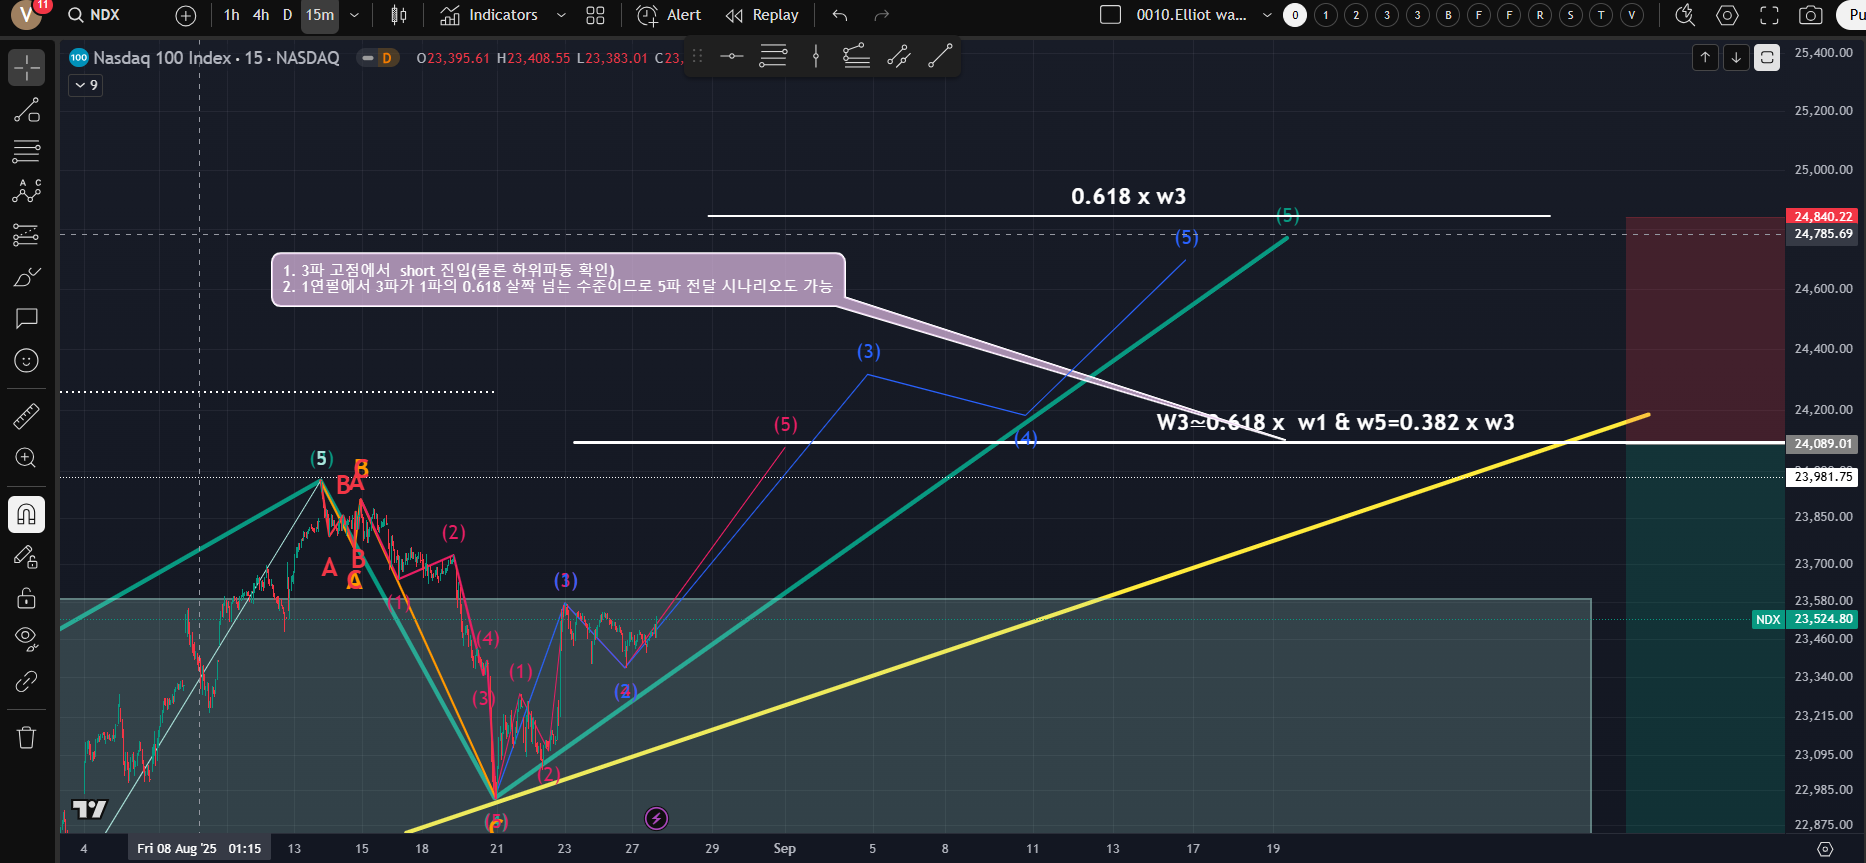The image size is (1866, 863).
Task: Expand the time interval dropdown arrow
Action: (x=354, y=15)
